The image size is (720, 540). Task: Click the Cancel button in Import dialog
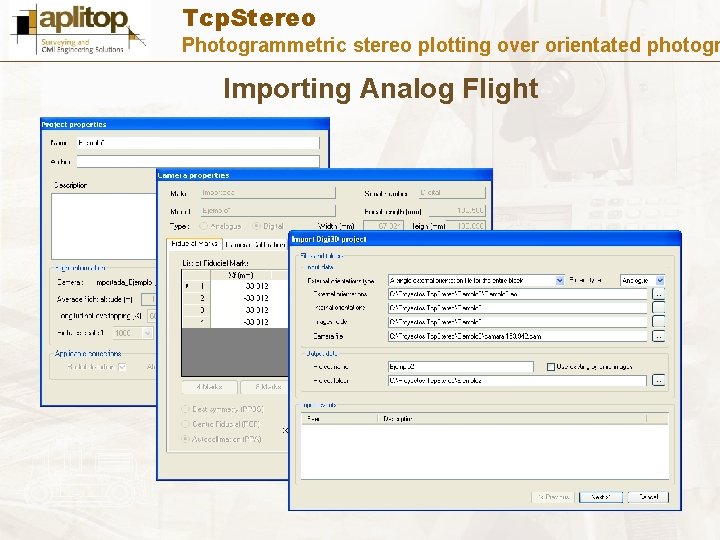coord(648,497)
